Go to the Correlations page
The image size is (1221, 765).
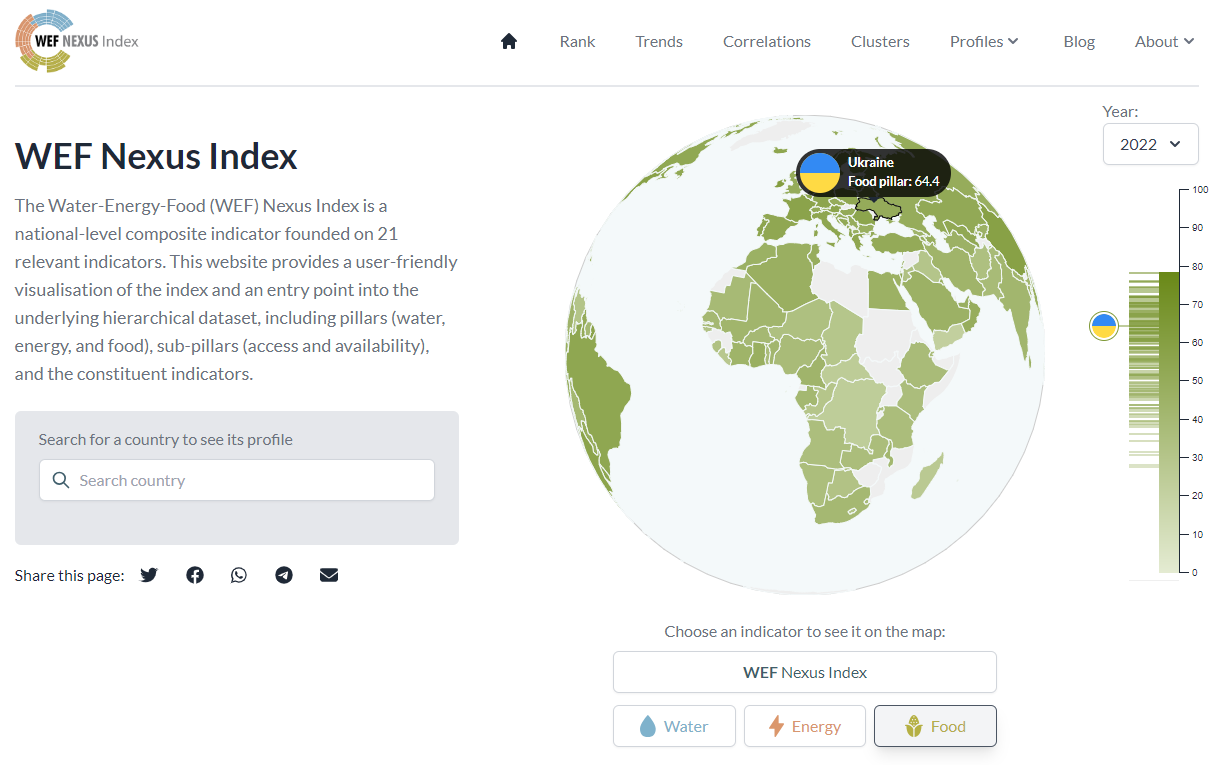pos(767,41)
